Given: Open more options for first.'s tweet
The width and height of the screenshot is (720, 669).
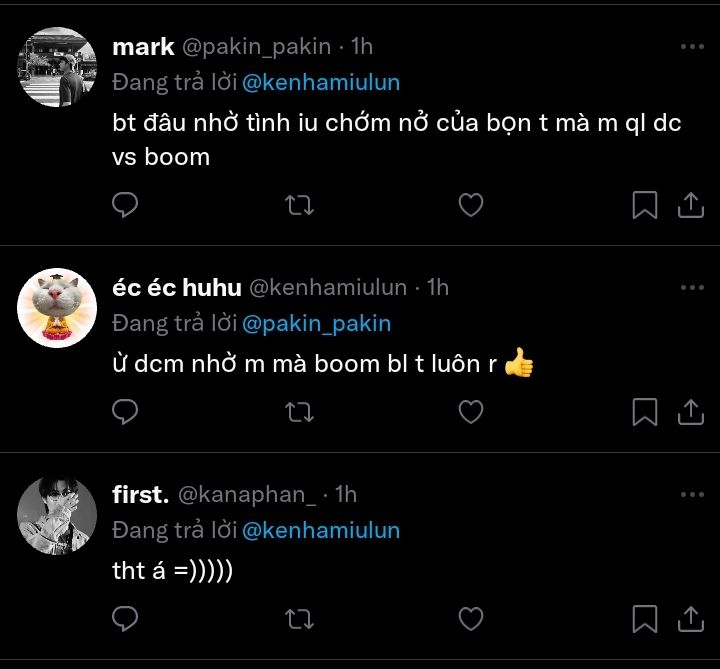Looking at the screenshot, I should (691, 494).
